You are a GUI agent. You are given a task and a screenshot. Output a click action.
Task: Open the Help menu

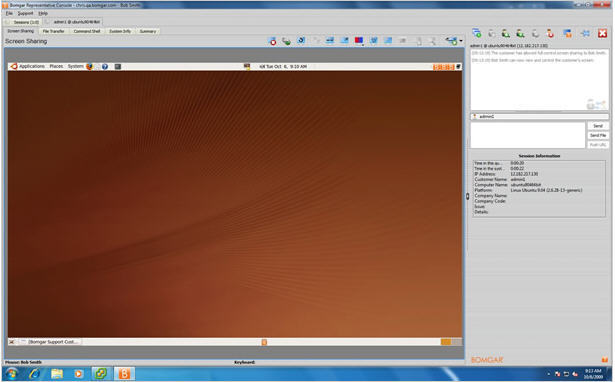[x=43, y=13]
